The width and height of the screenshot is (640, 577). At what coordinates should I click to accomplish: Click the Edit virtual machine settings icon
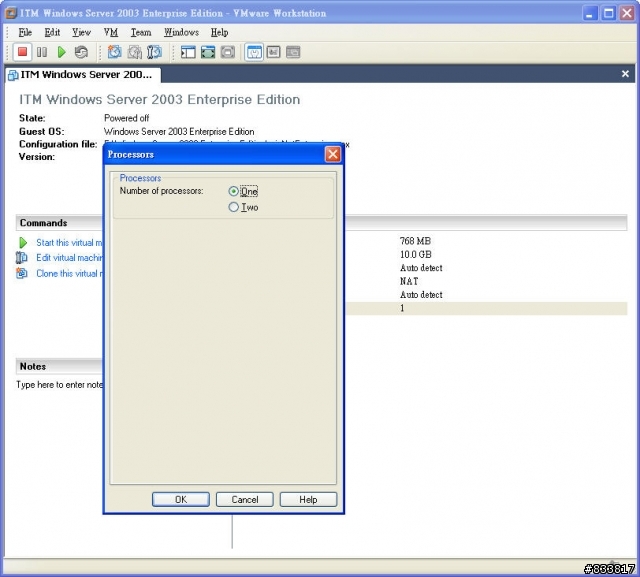[22, 258]
